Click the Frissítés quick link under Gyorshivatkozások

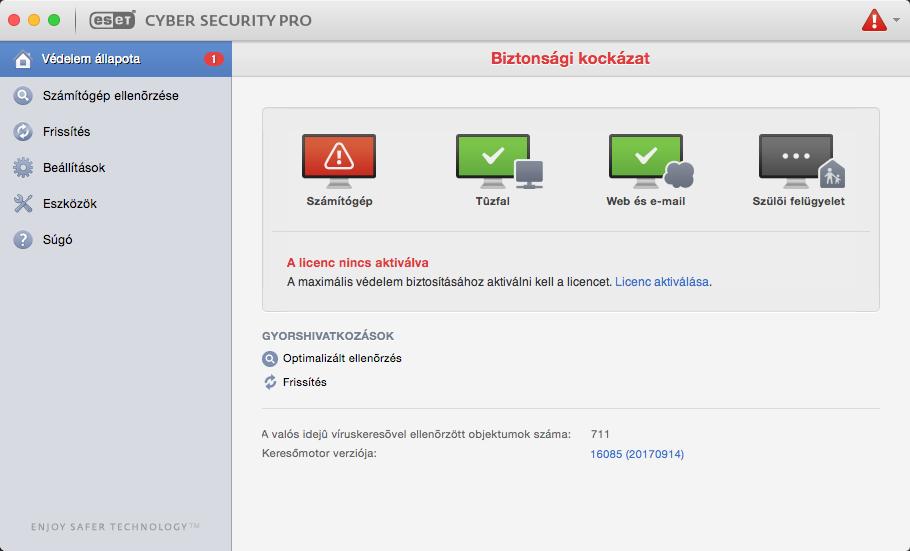click(305, 382)
